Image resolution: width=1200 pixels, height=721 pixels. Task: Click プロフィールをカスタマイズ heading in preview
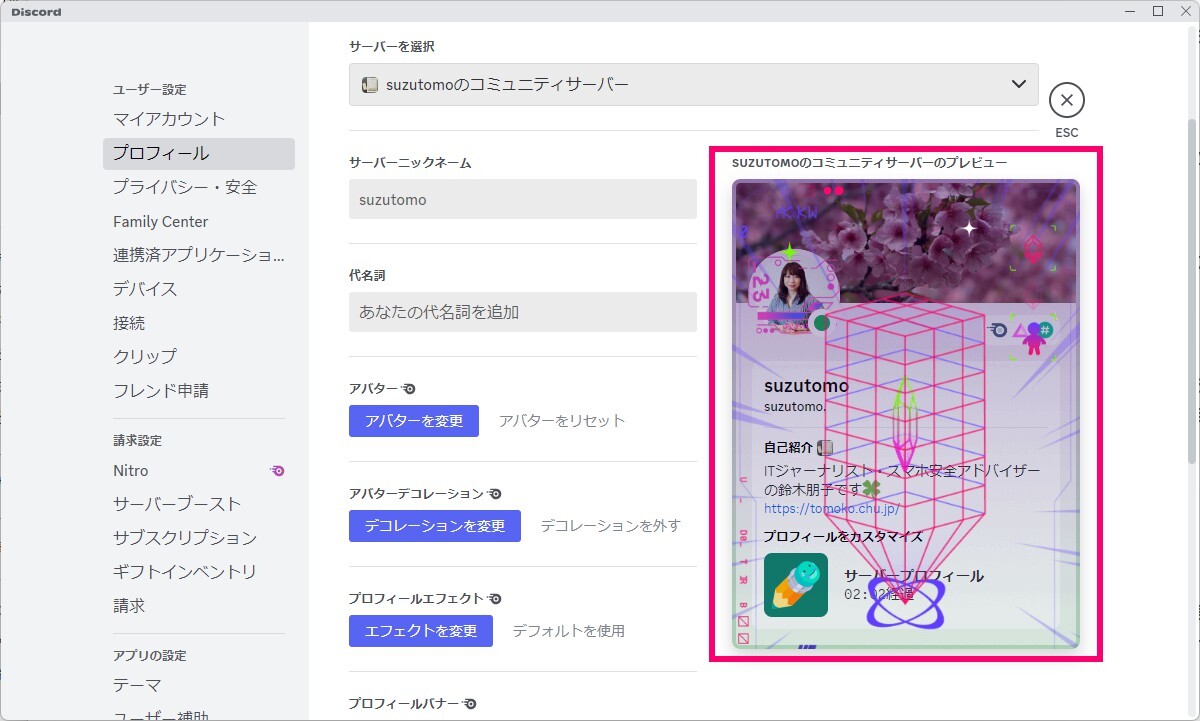[843, 537]
